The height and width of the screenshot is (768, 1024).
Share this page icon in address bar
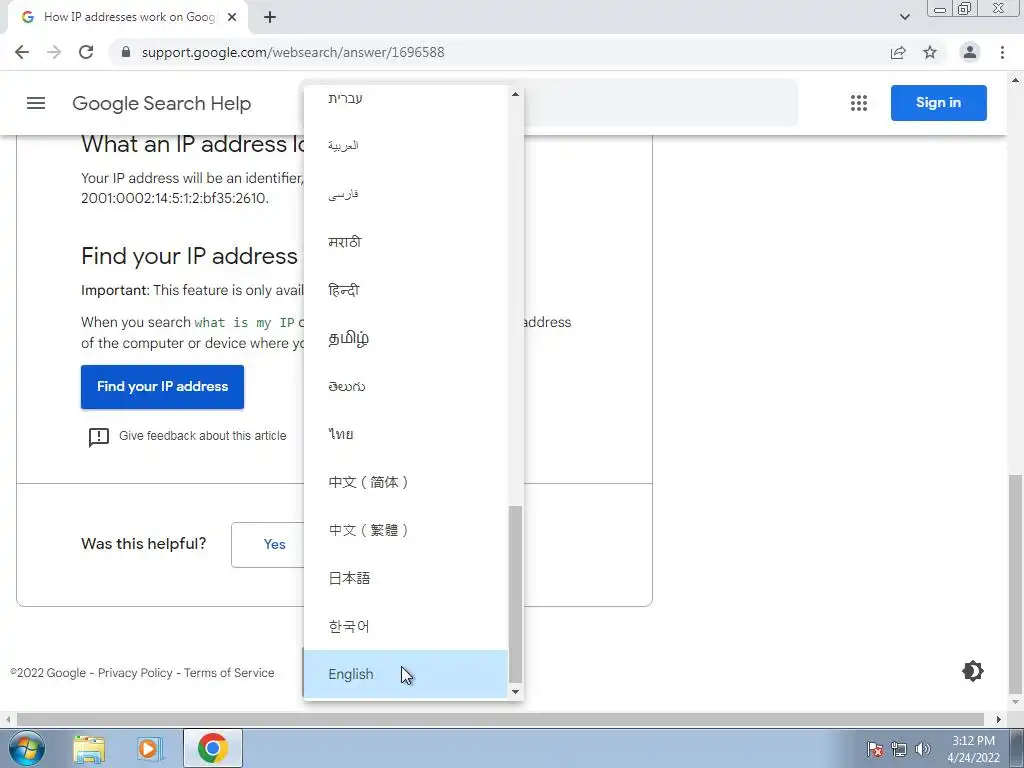pyautogui.click(x=898, y=52)
